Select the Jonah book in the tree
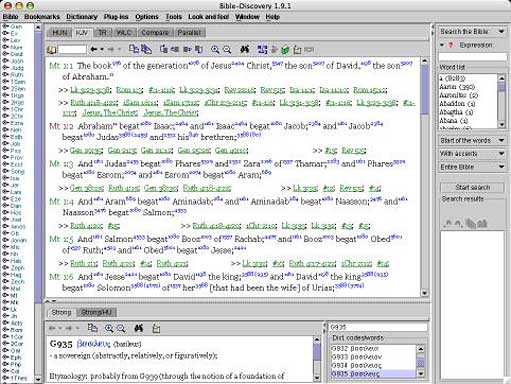 point(18,240)
